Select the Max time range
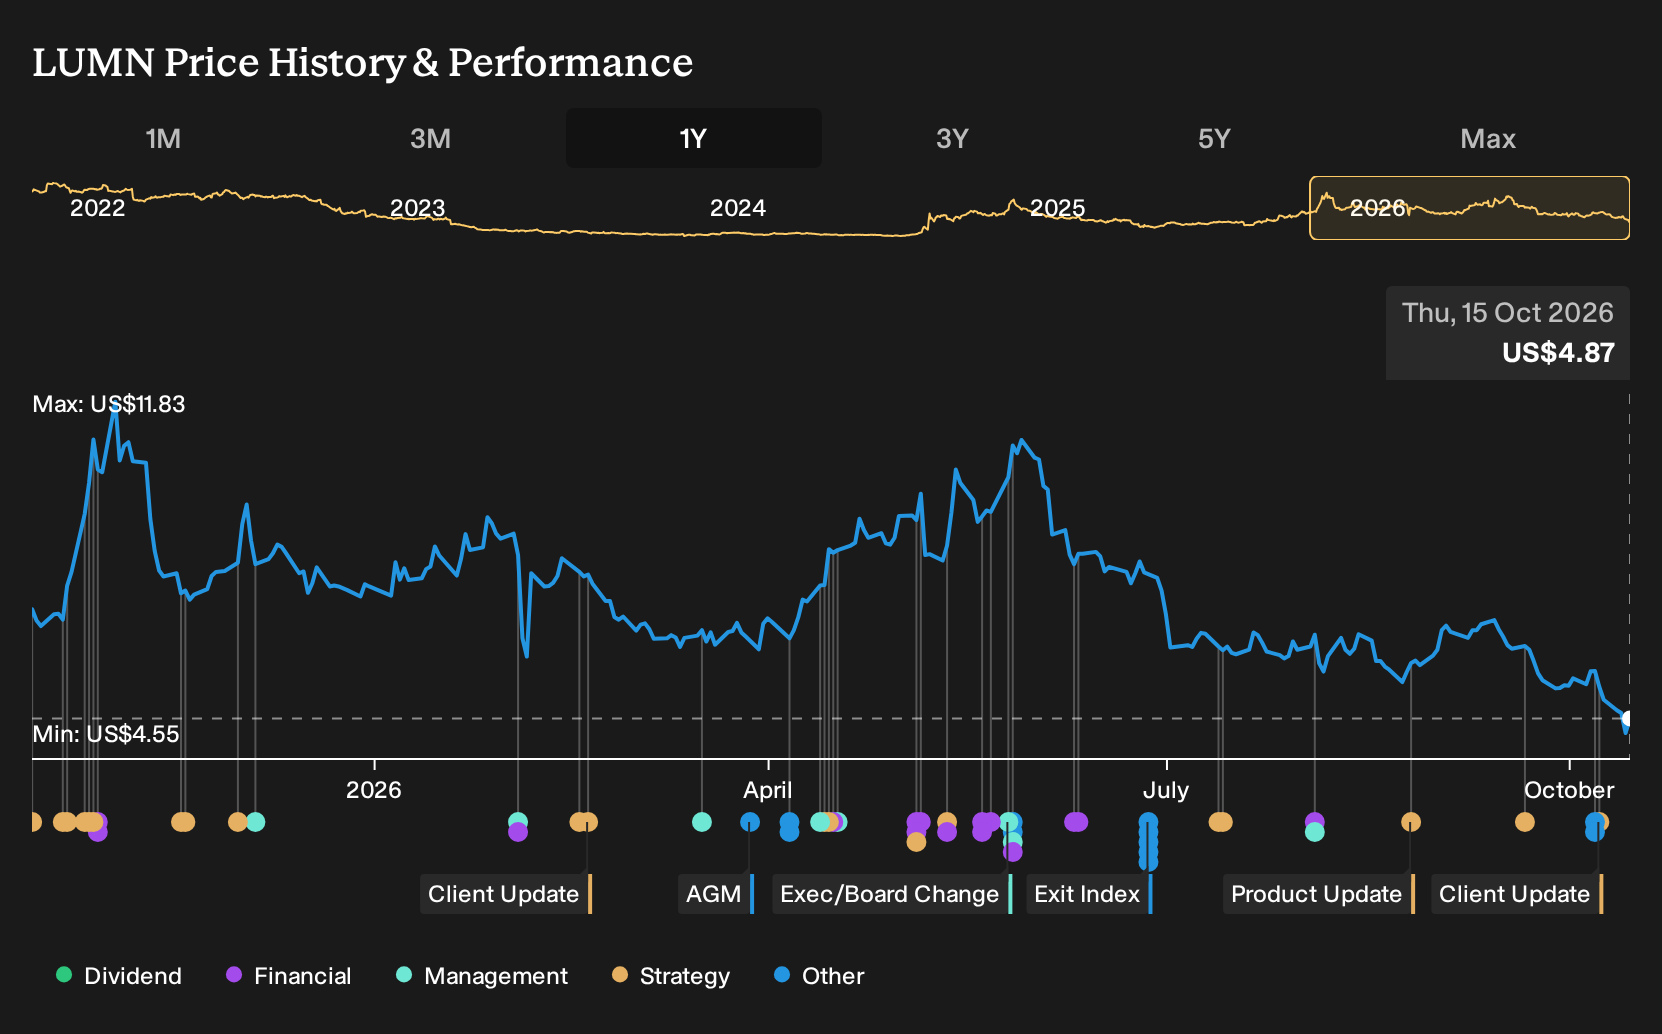The image size is (1662, 1034). [x=1488, y=138]
